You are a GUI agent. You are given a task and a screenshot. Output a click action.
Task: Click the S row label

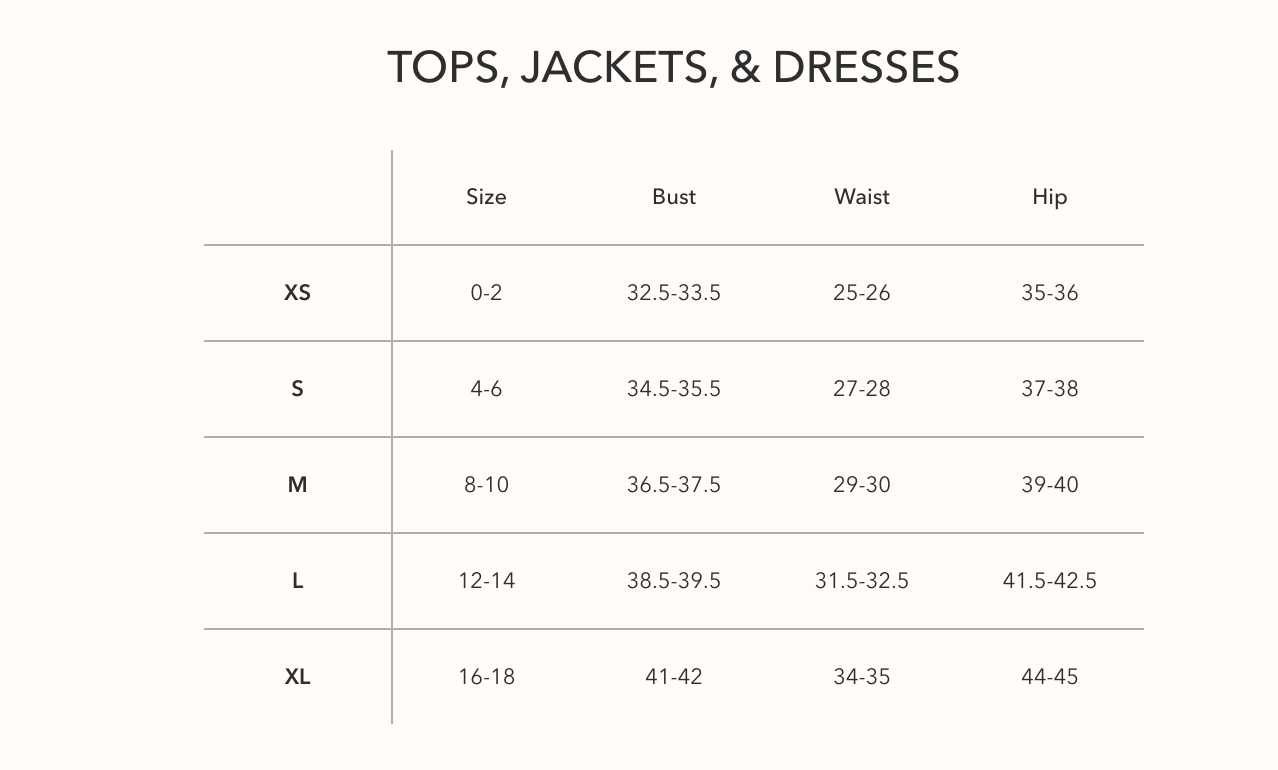pos(297,389)
